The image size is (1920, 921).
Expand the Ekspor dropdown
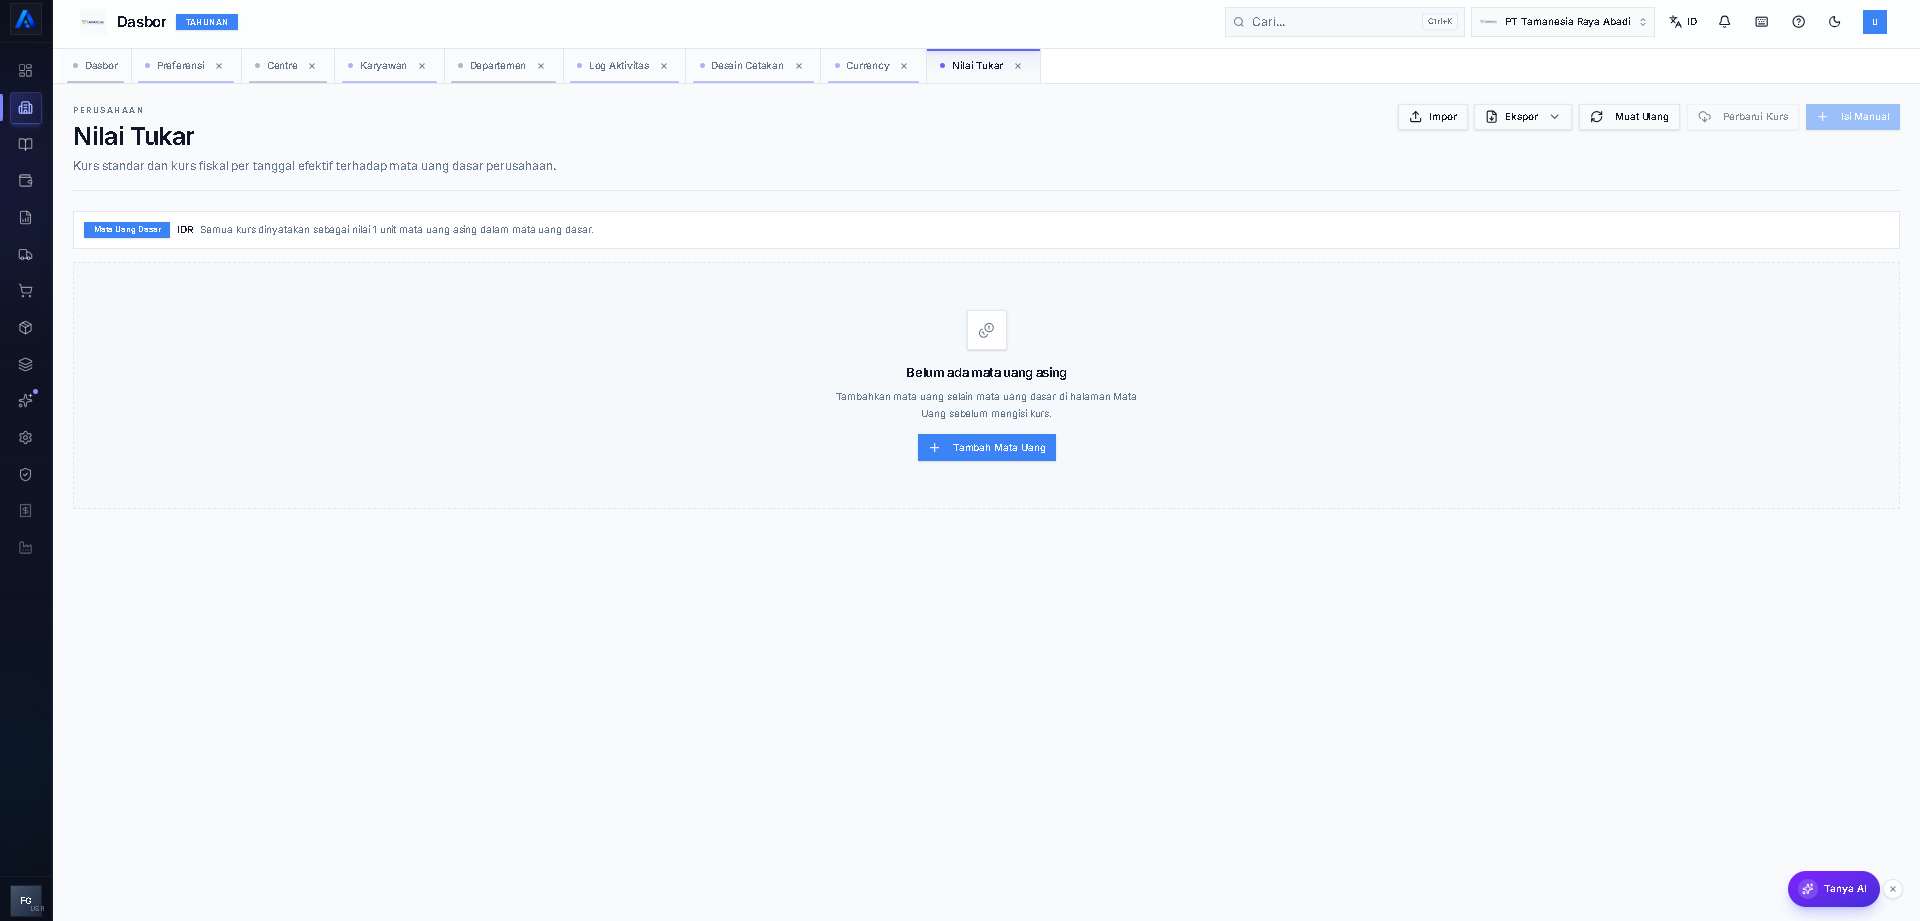[x=1523, y=117]
